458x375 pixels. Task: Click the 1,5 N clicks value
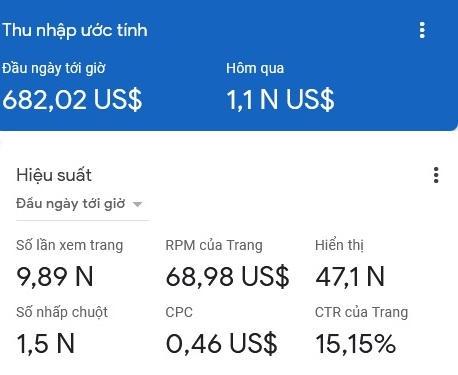click(x=45, y=344)
